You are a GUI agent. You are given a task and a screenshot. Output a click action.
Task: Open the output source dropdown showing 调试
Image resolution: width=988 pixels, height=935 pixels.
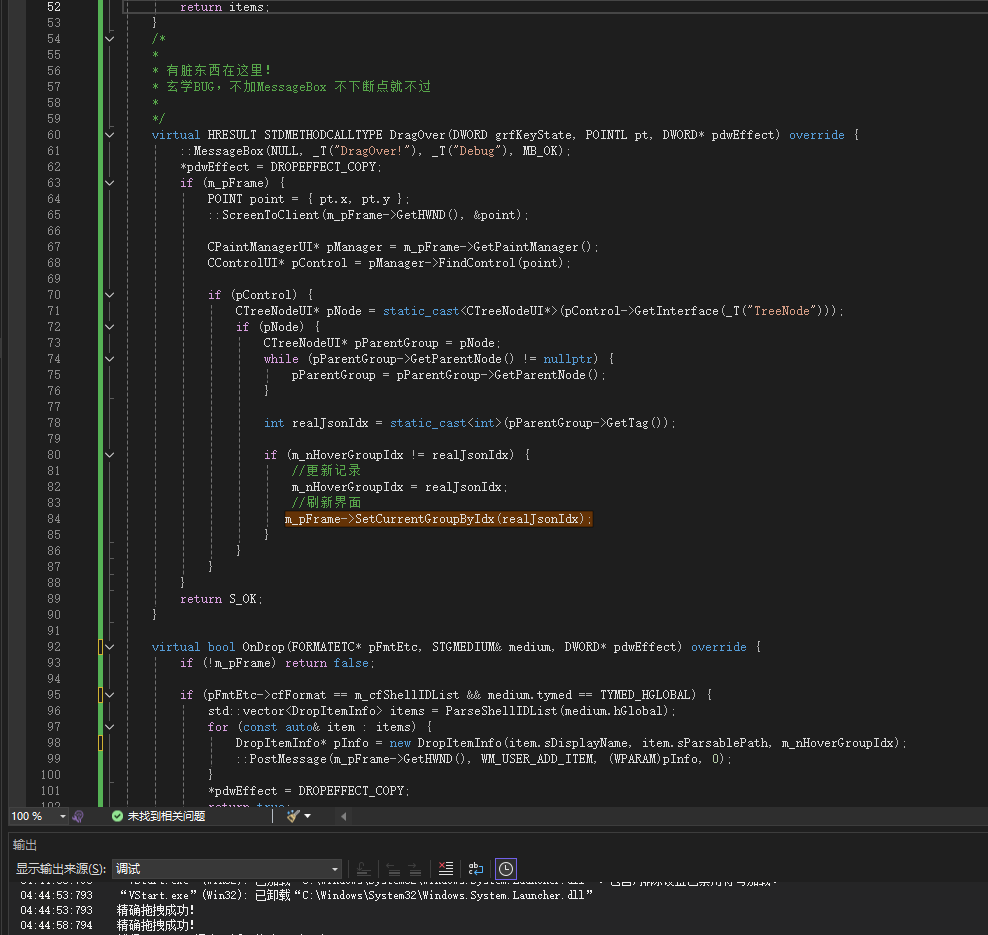(227, 869)
